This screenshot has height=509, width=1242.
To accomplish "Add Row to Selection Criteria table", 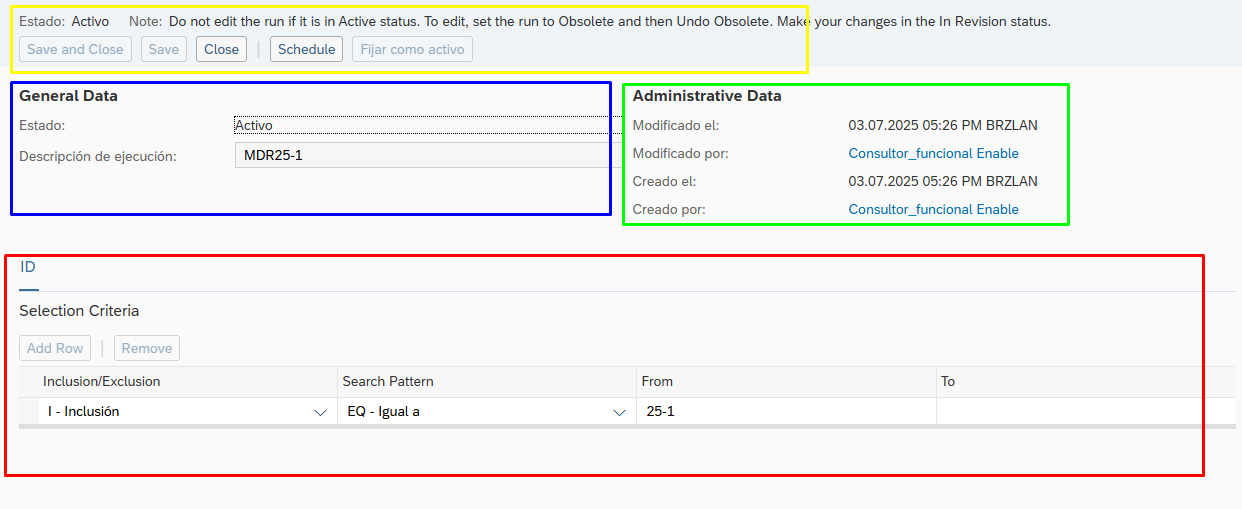I will [55, 348].
